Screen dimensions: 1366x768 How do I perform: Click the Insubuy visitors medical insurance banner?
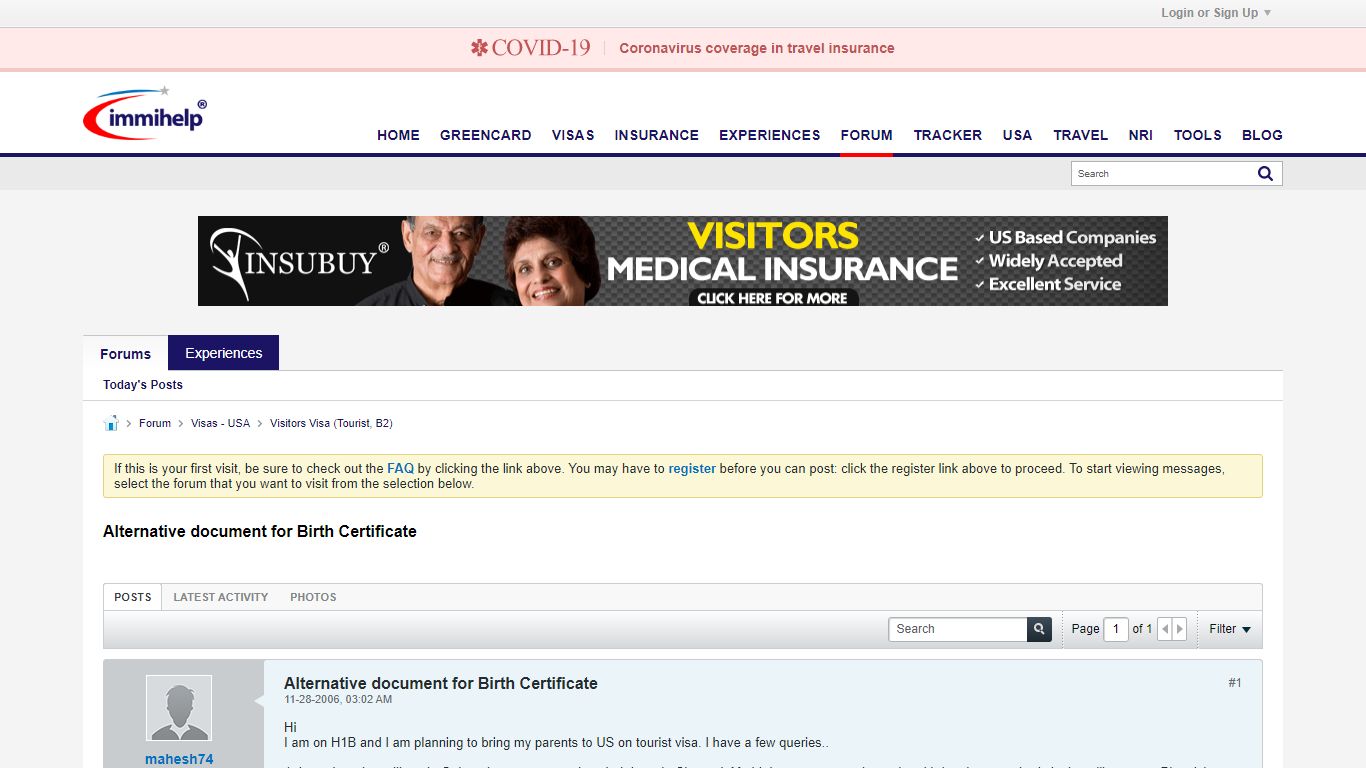(x=683, y=261)
